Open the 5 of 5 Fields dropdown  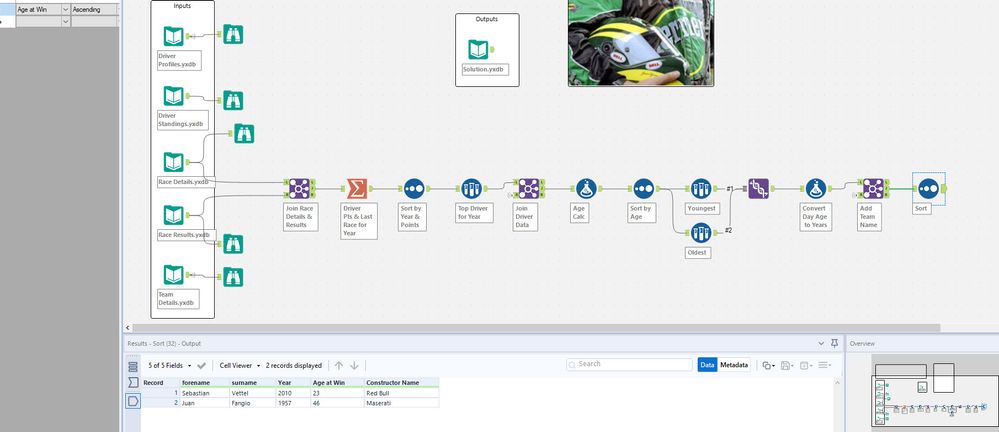[x=169, y=366]
